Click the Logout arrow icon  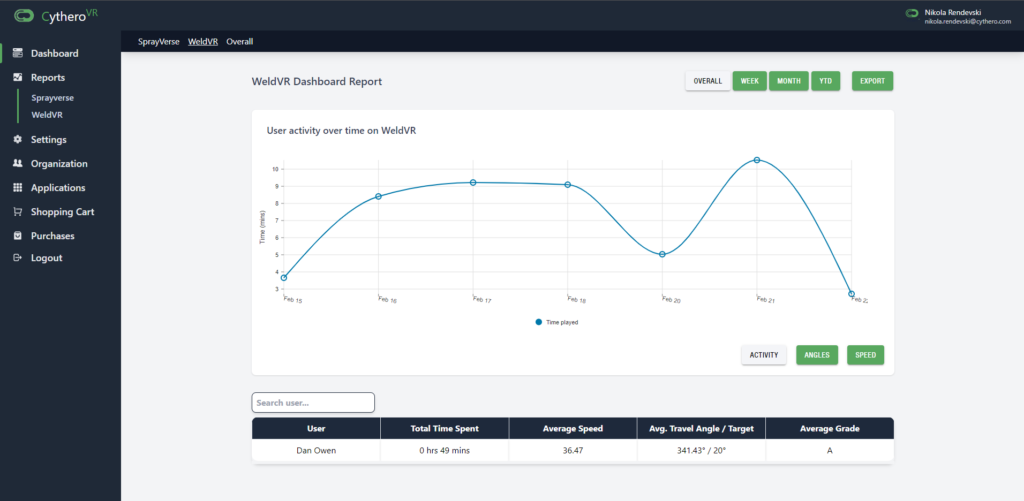click(x=18, y=258)
